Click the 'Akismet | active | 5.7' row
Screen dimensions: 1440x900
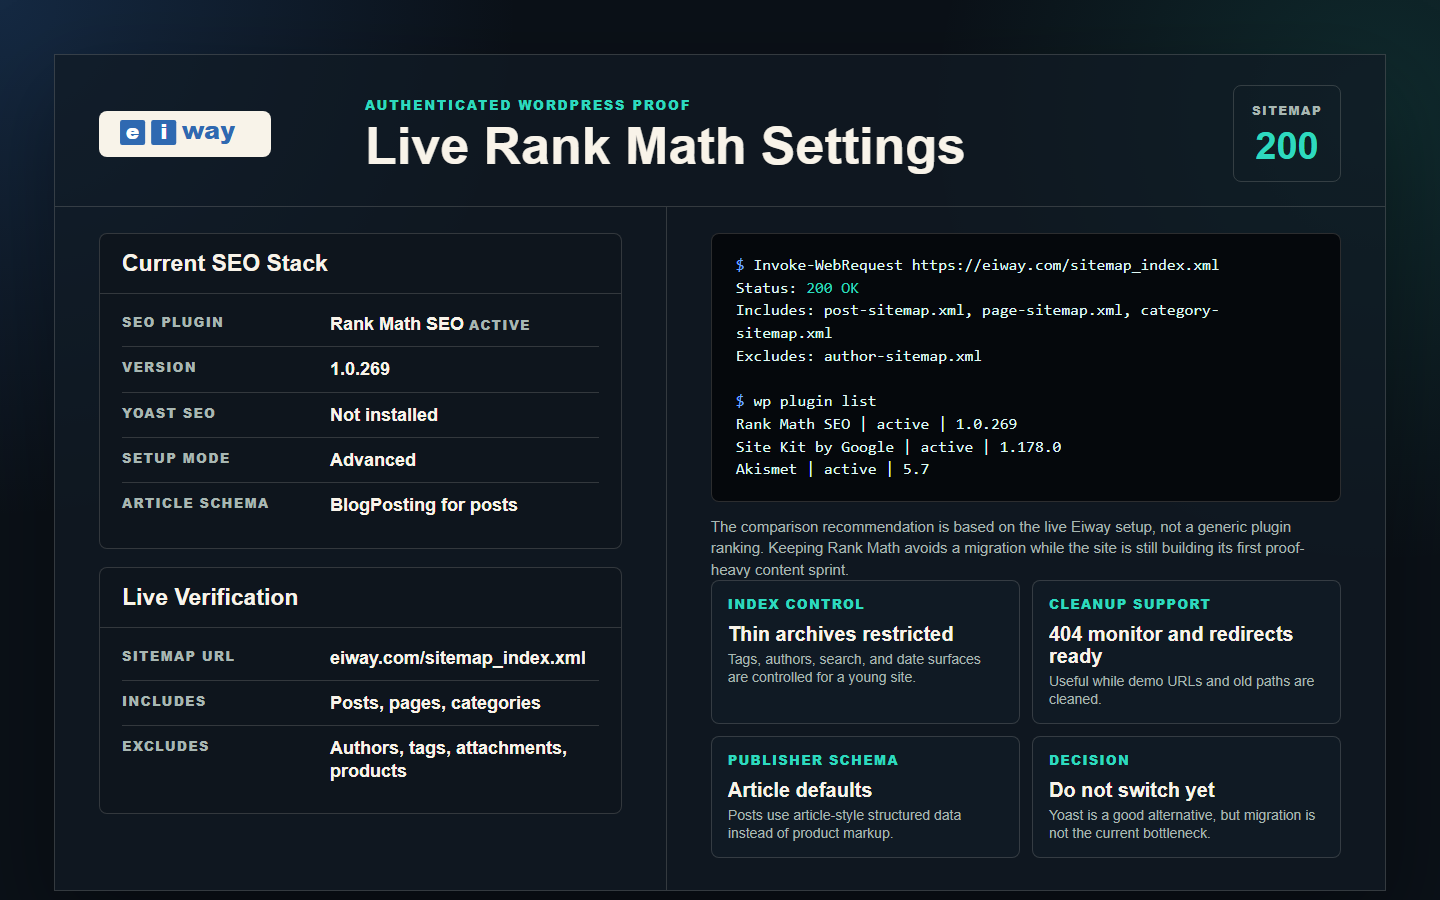click(832, 469)
